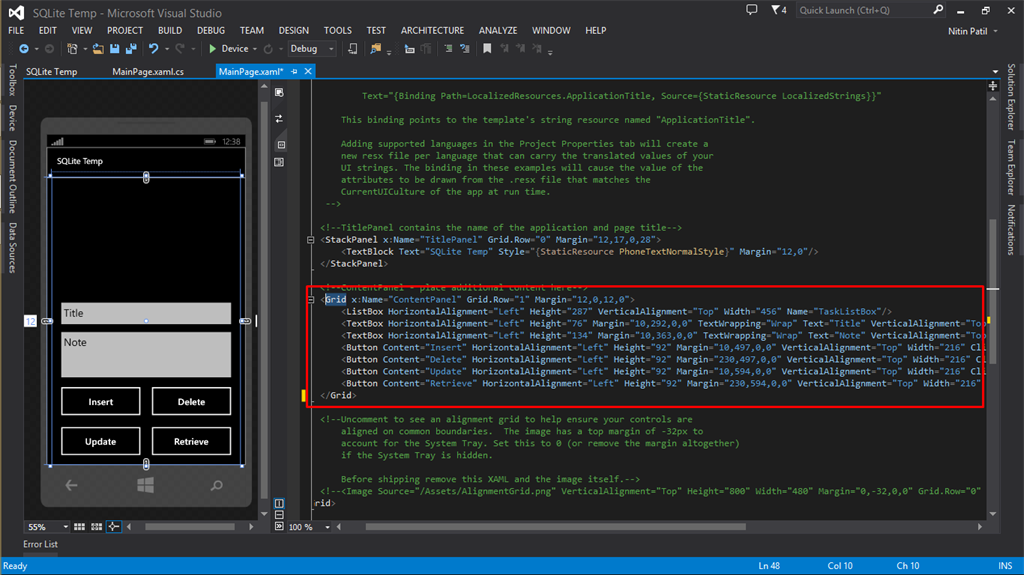Click the swap panes icon in designer splitter
Viewport: 1024px width, 575px height.
tap(279, 118)
